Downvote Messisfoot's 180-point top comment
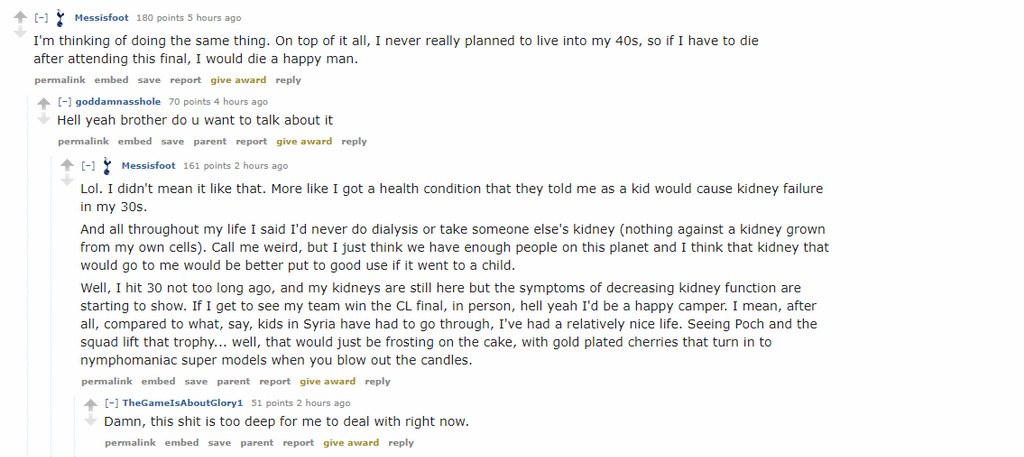The width and height of the screenshot is (1024, 457). (x=20, y=32)
